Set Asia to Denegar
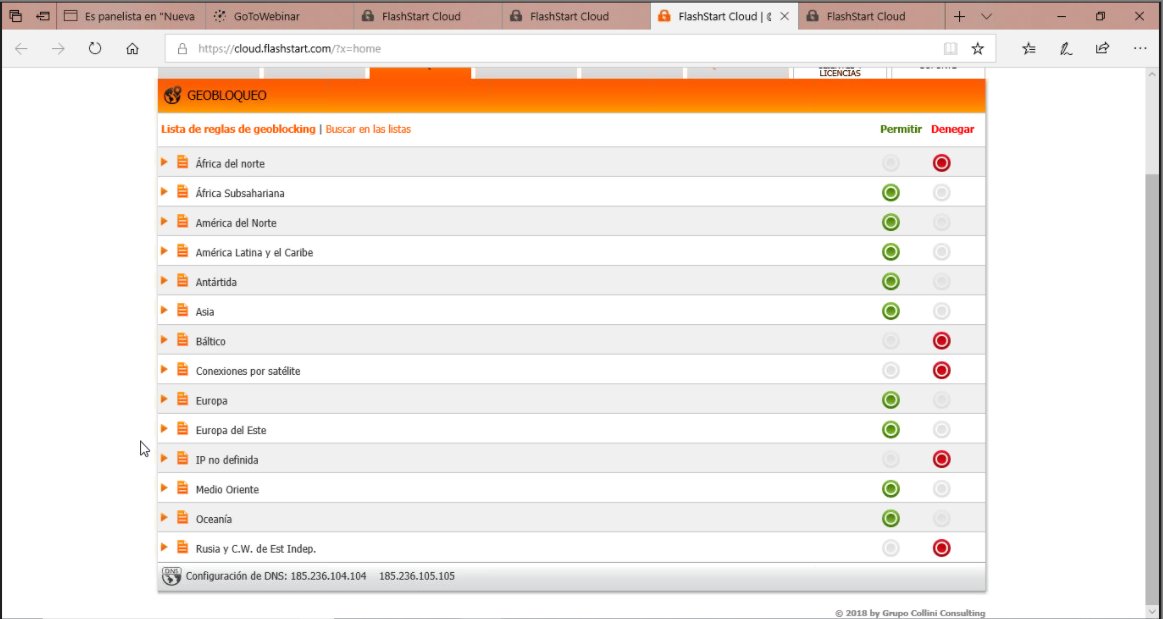Viewport: 1163px width, 619px height. pyautogui.click(x=941, y=311)
